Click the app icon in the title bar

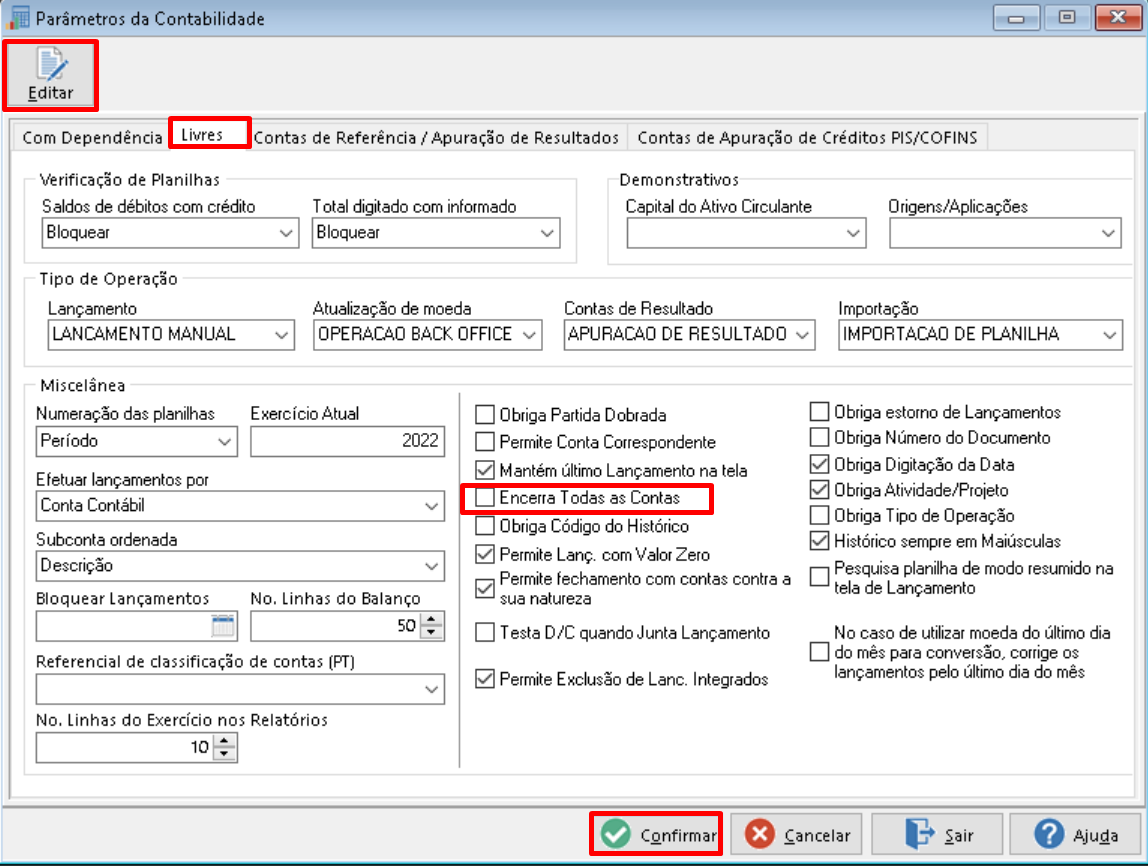click(x=17, y=18)
